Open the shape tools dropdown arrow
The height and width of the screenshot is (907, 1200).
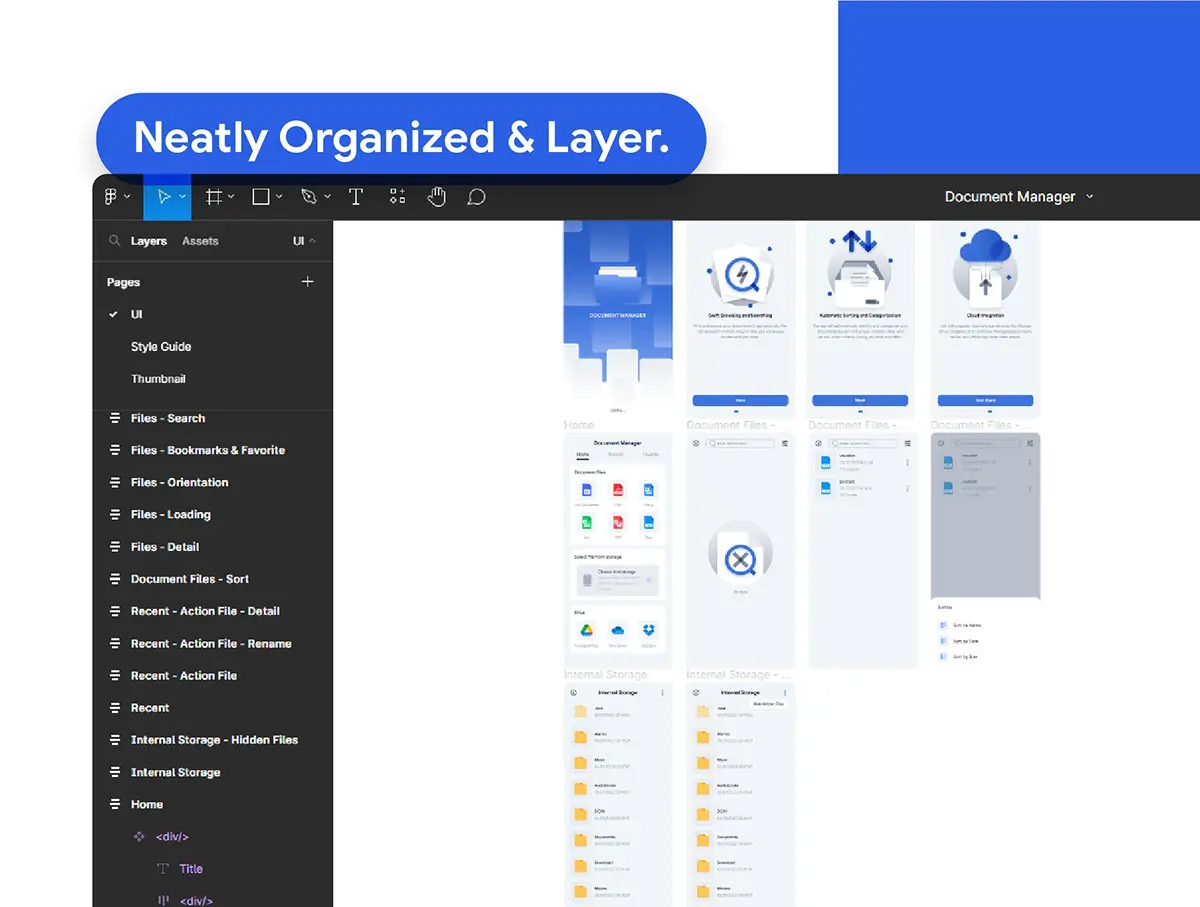point(280,197)
